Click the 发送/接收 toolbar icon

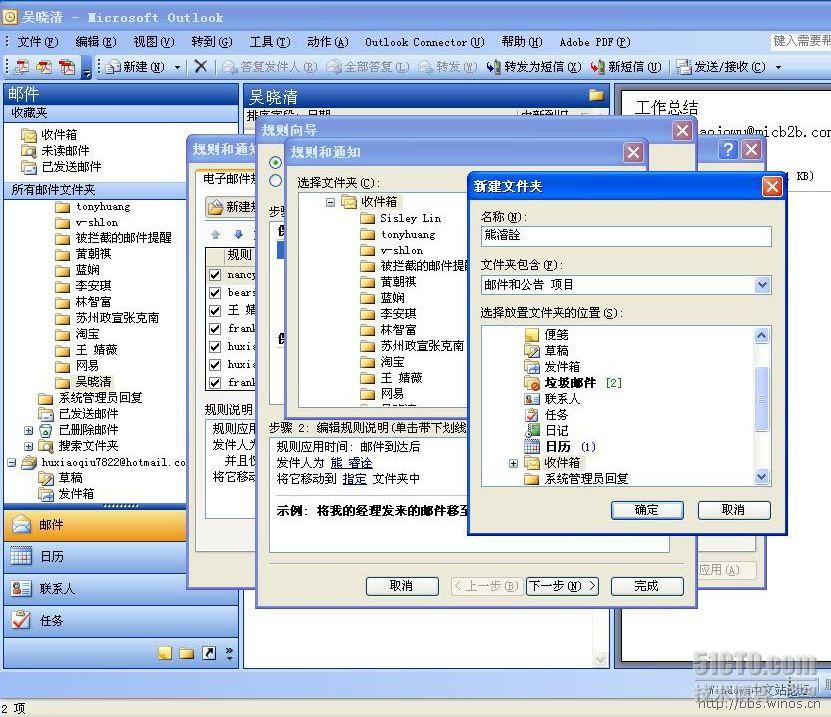pyautogui.click(x=684, y=67)
